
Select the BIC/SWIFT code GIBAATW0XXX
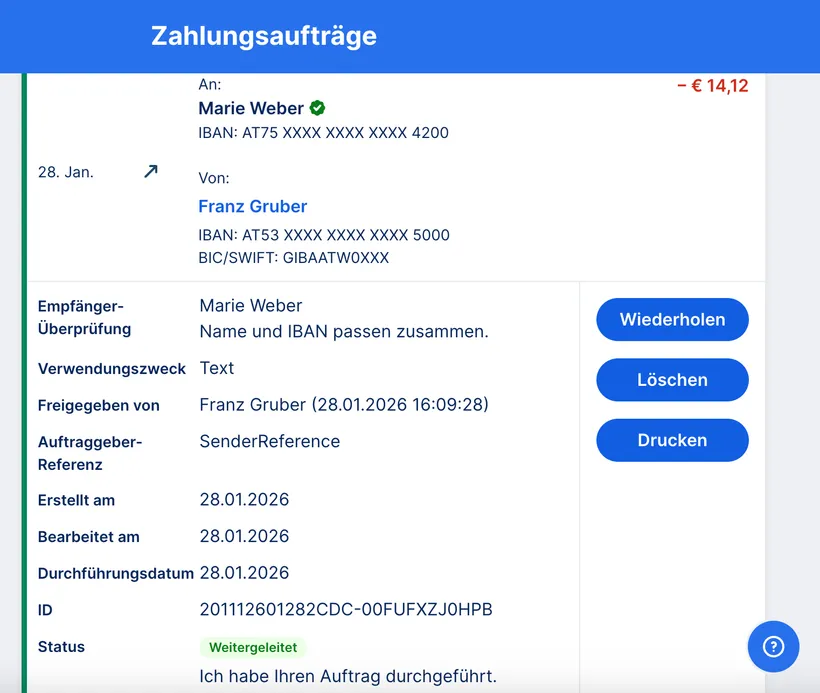point(294,258)
